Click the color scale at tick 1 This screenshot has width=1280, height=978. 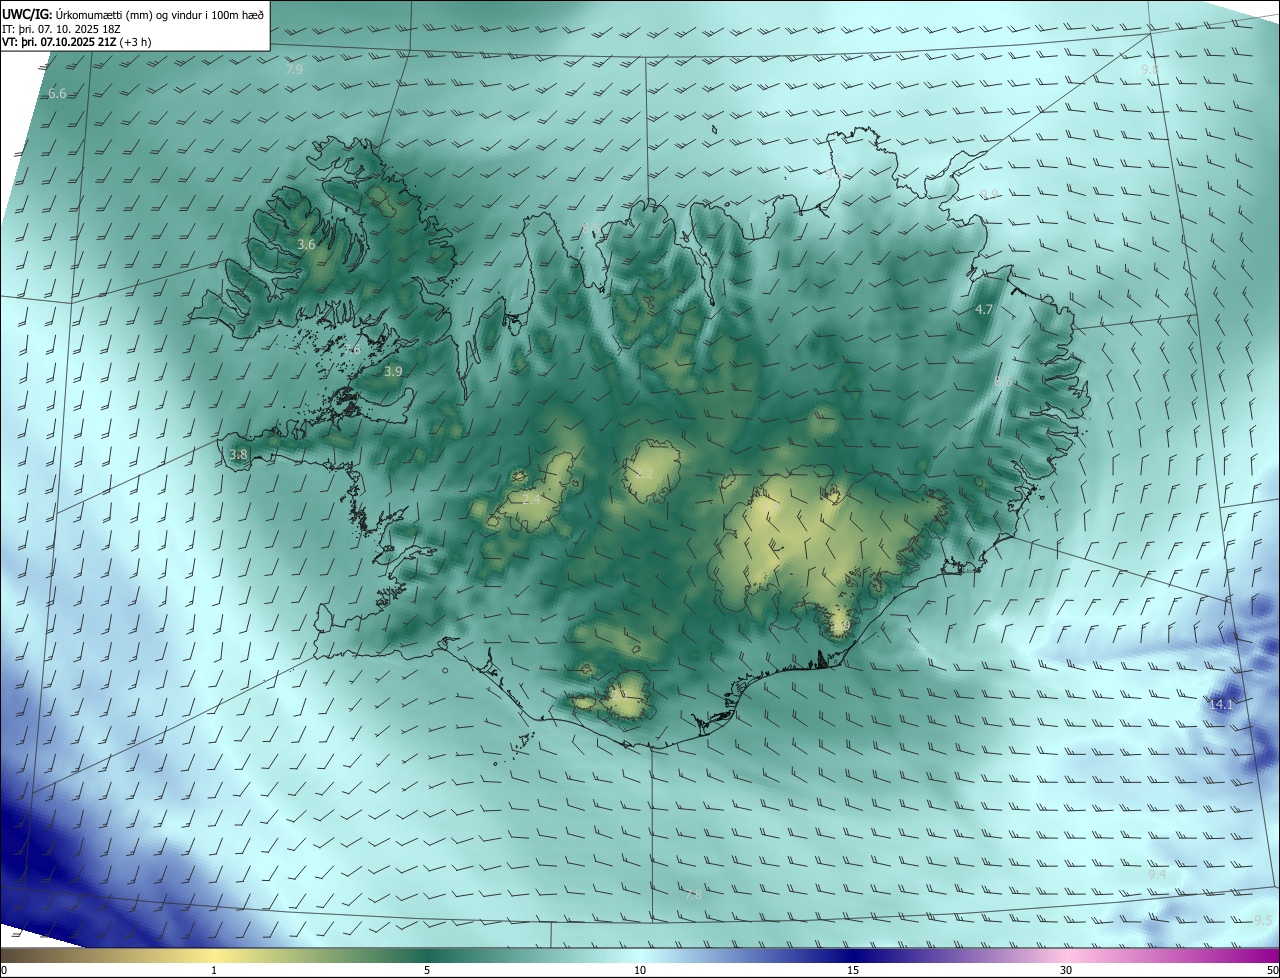coord(214,970)
